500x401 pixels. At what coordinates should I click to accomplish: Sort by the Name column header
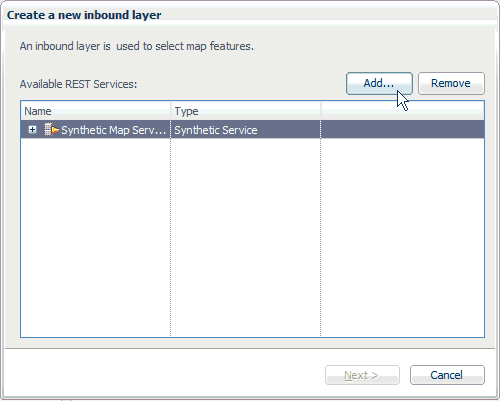tap(96, 111)
